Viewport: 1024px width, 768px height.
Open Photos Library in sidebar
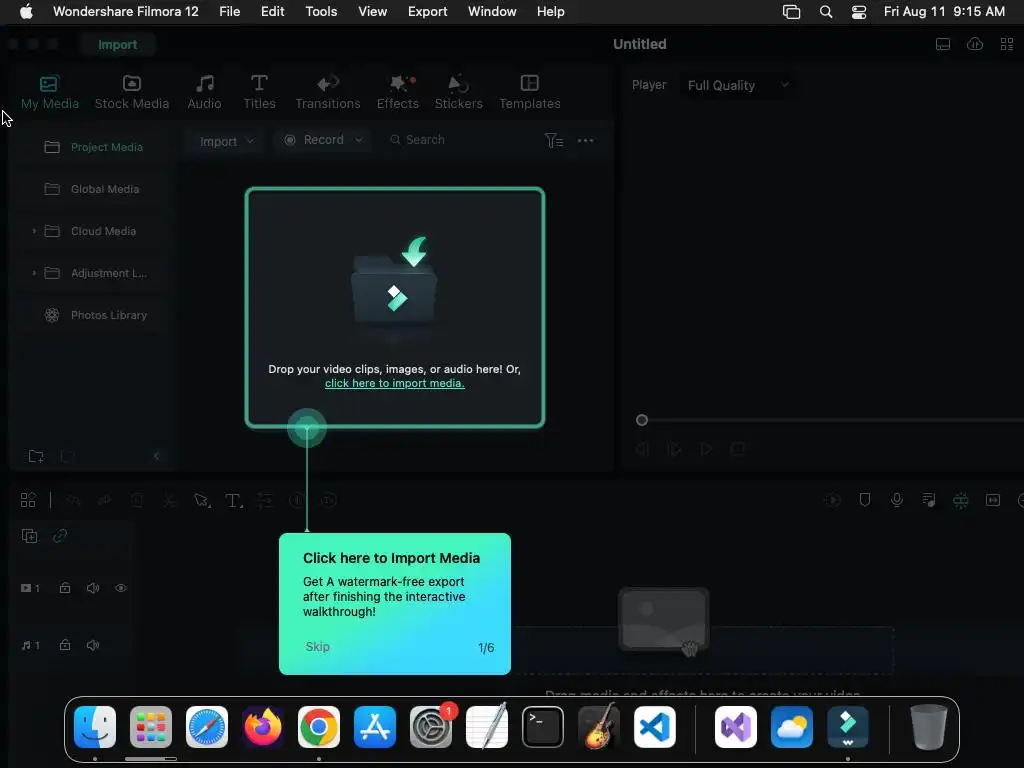click(93, 315)
